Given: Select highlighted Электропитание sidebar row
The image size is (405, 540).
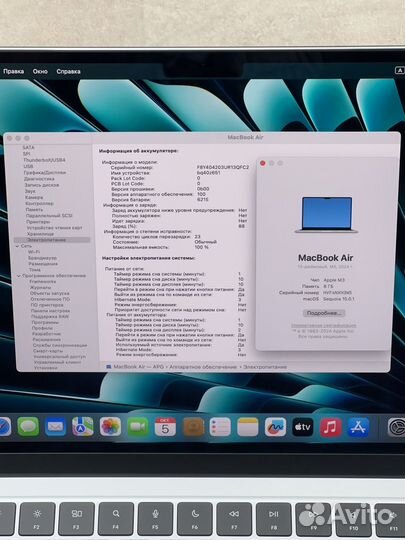Looking at the screenshot, I should tap(52, 240).
